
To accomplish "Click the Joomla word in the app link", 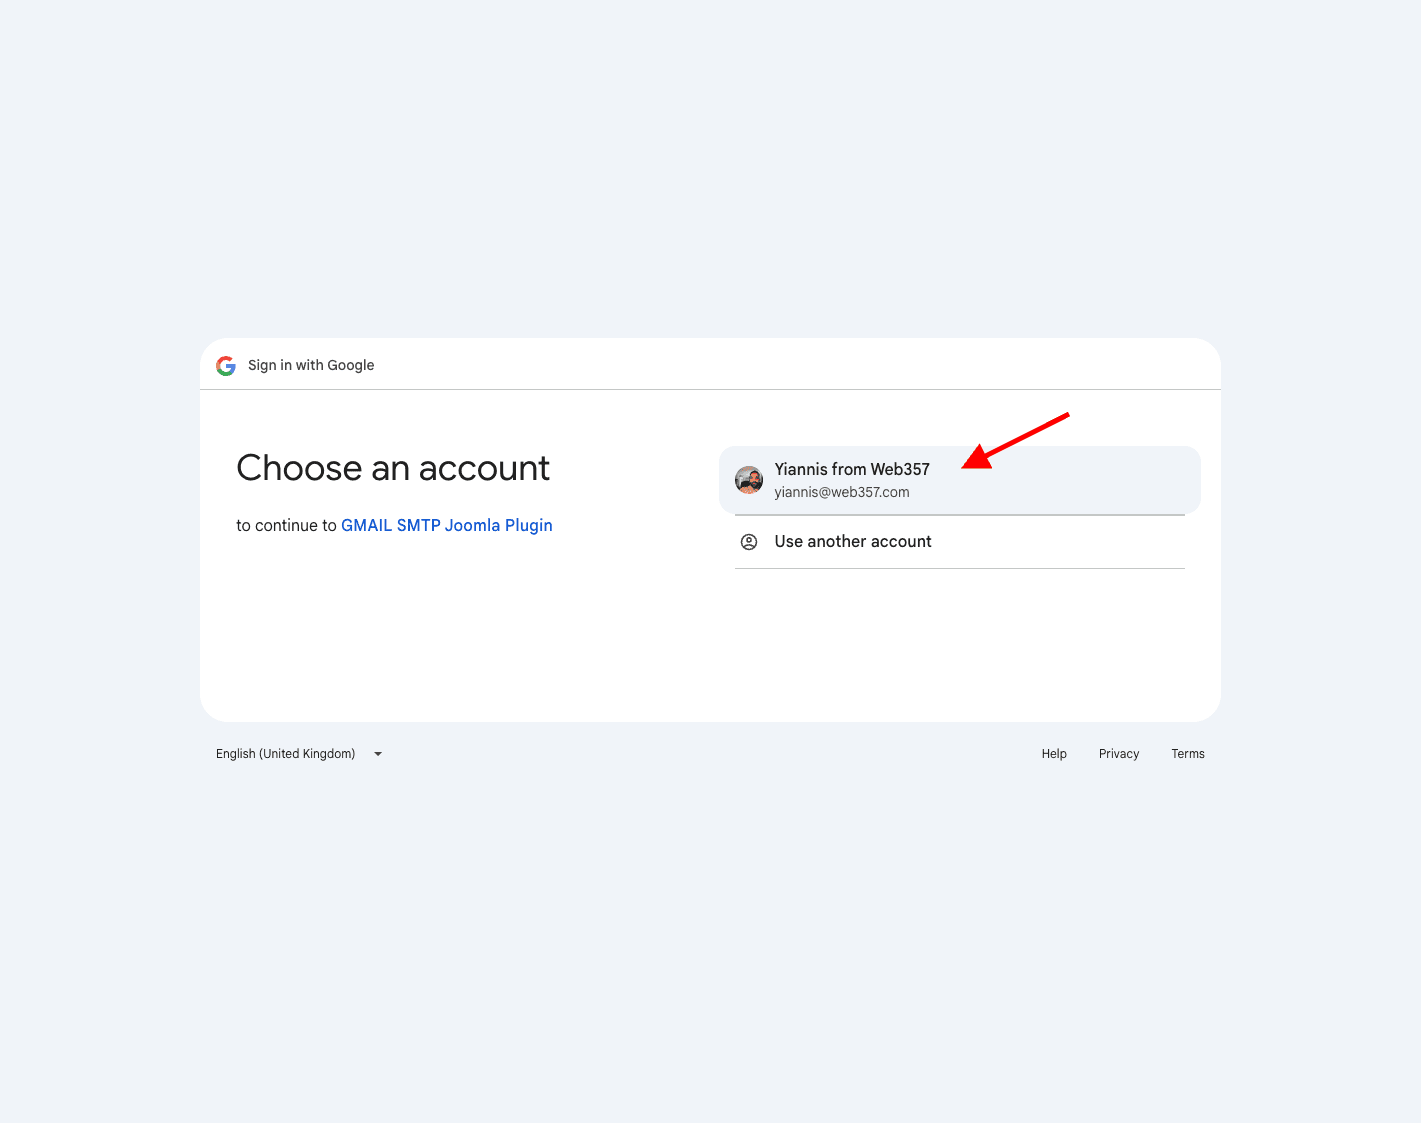I will click(472, 526).
